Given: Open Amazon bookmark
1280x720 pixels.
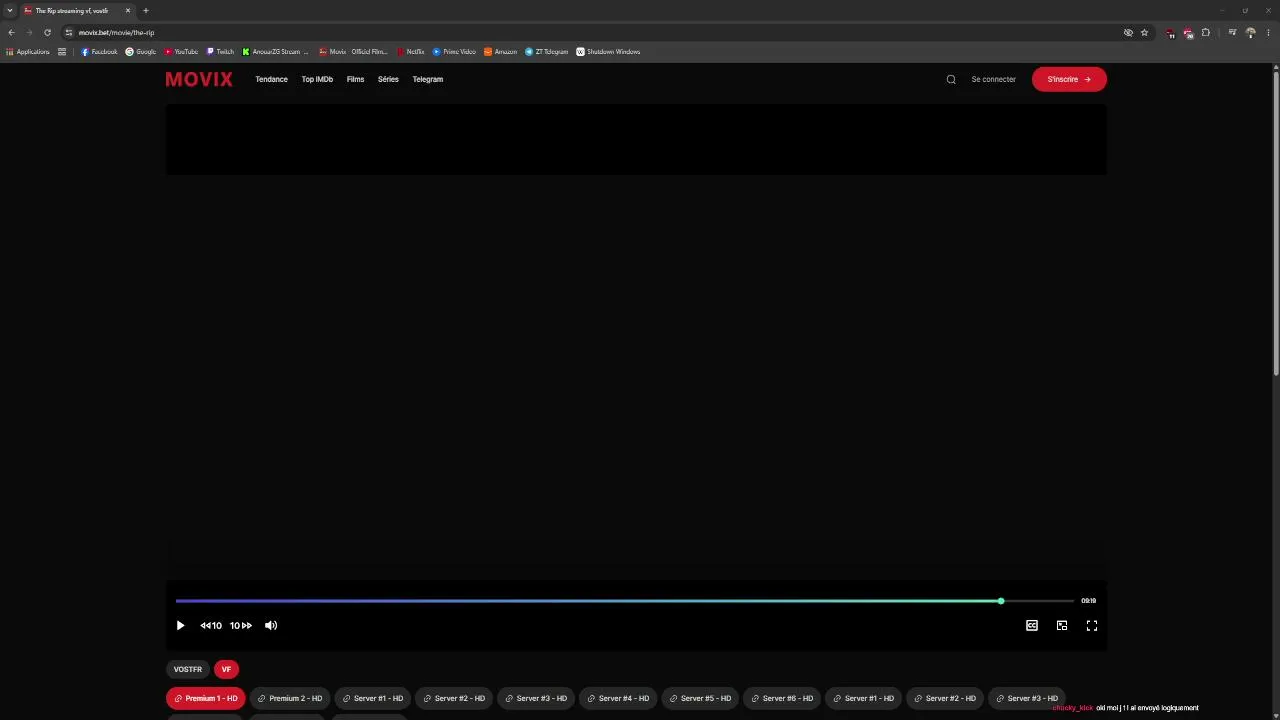Looking at the screenshot, I should tap(501, 52).
